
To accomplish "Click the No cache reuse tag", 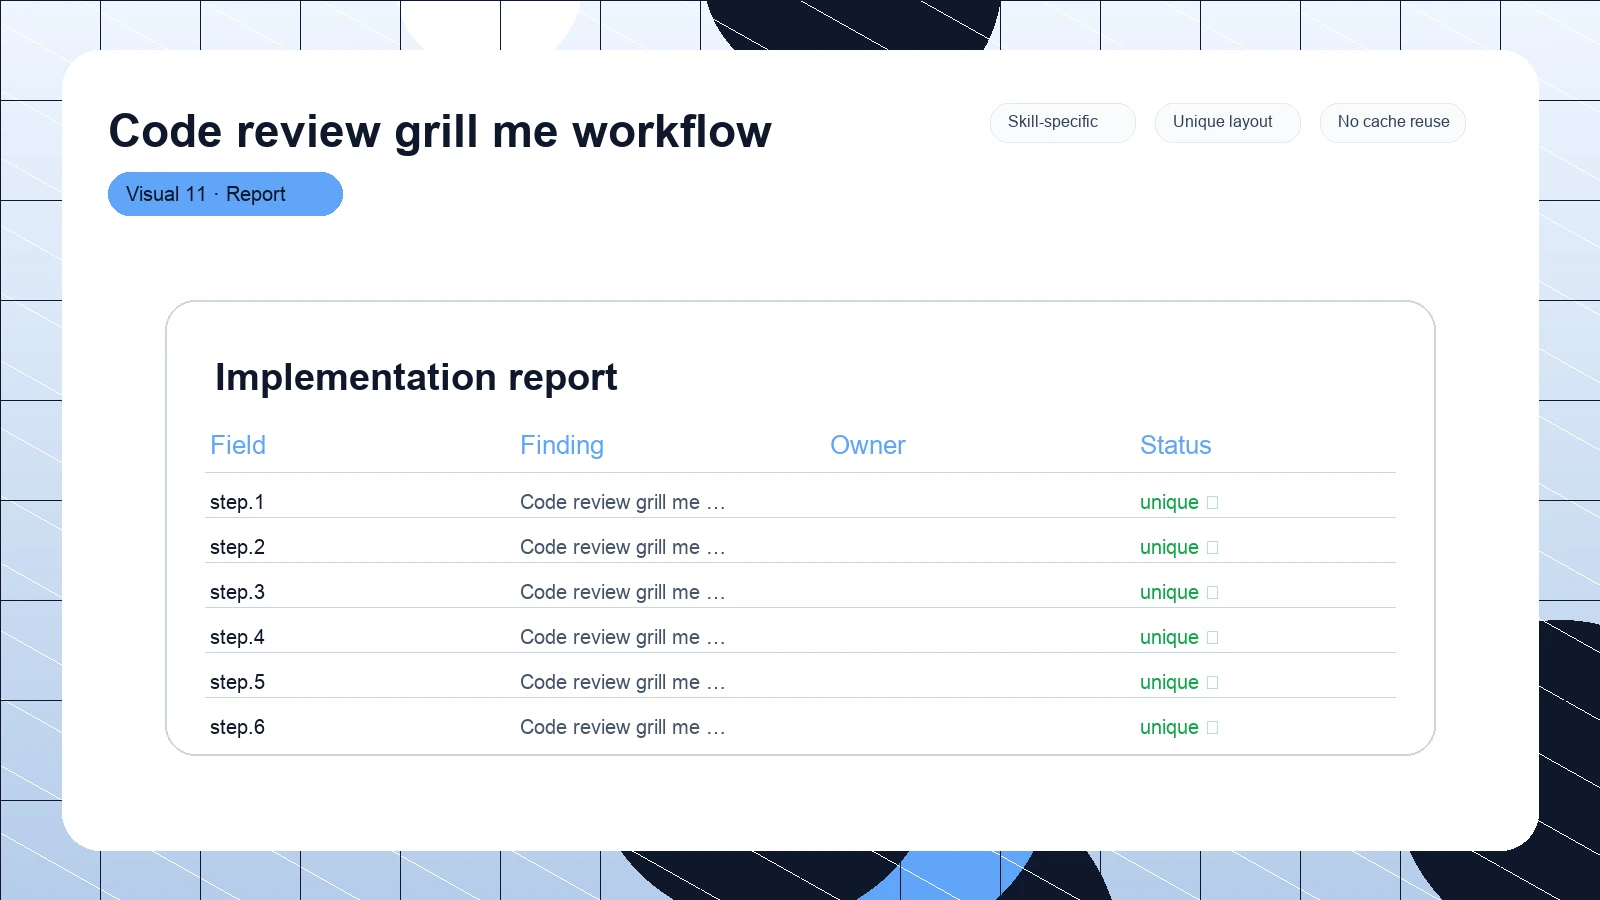I will 1392,122.
